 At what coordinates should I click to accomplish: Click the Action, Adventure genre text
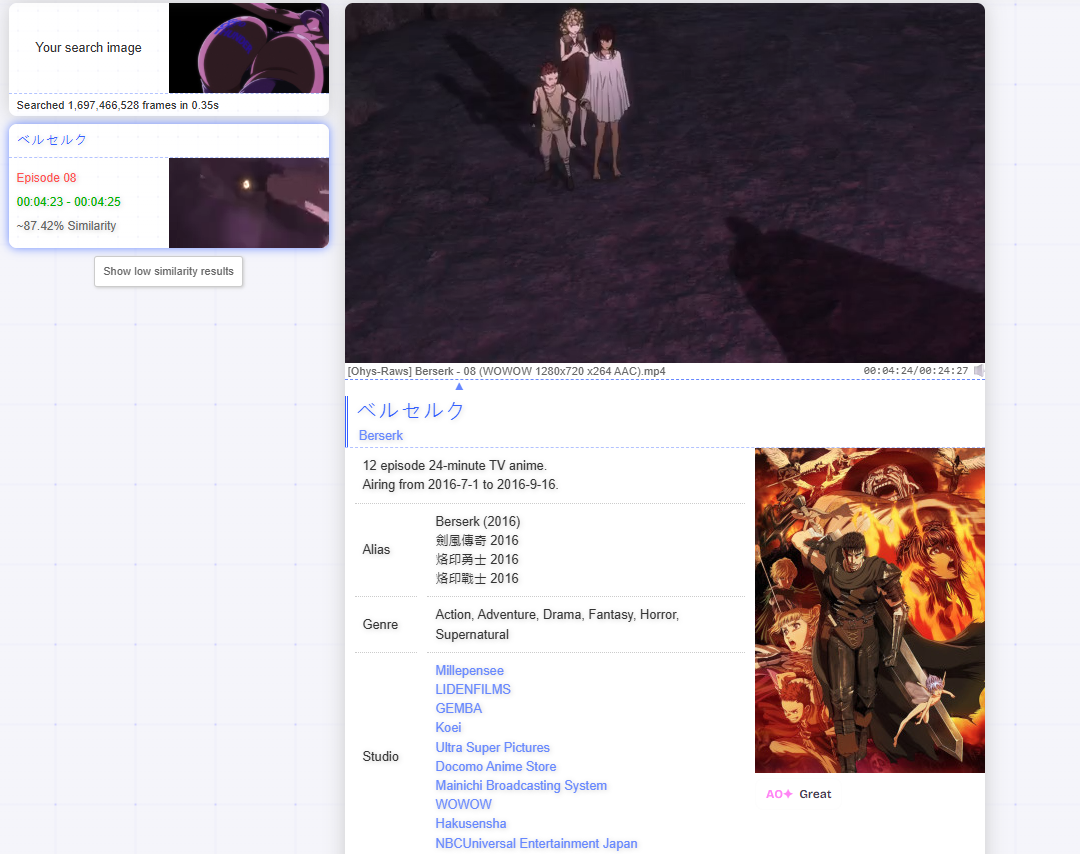click(557, 625)
